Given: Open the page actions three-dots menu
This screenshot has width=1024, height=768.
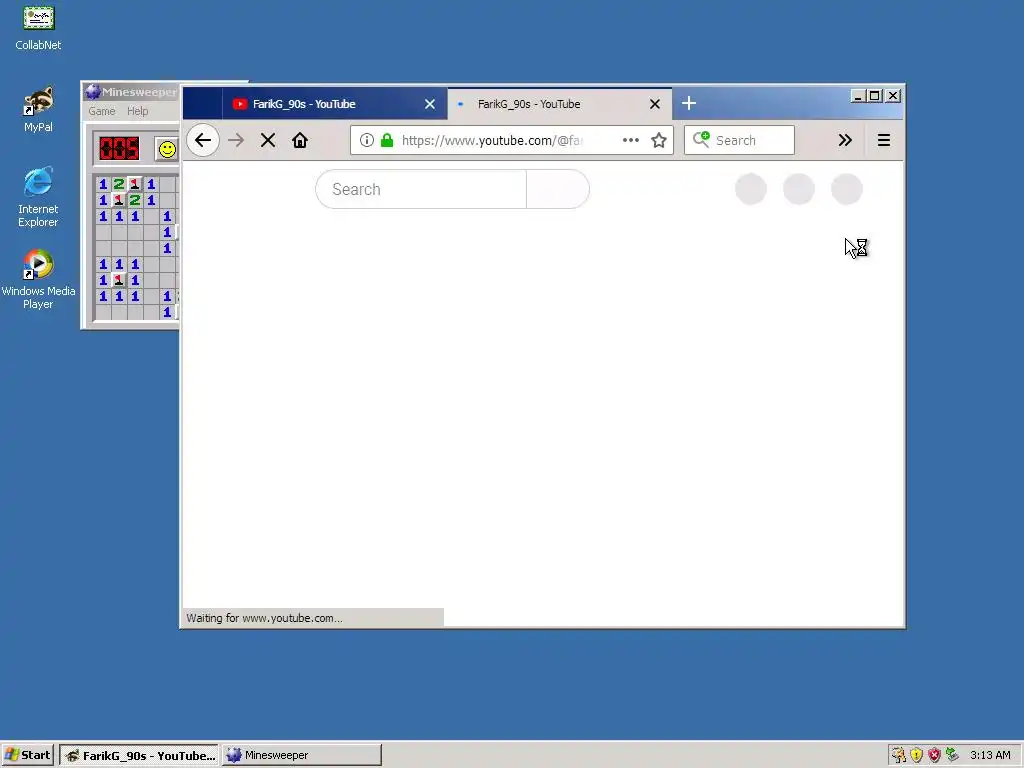Looking at the screenshot, I should point(631,140).
